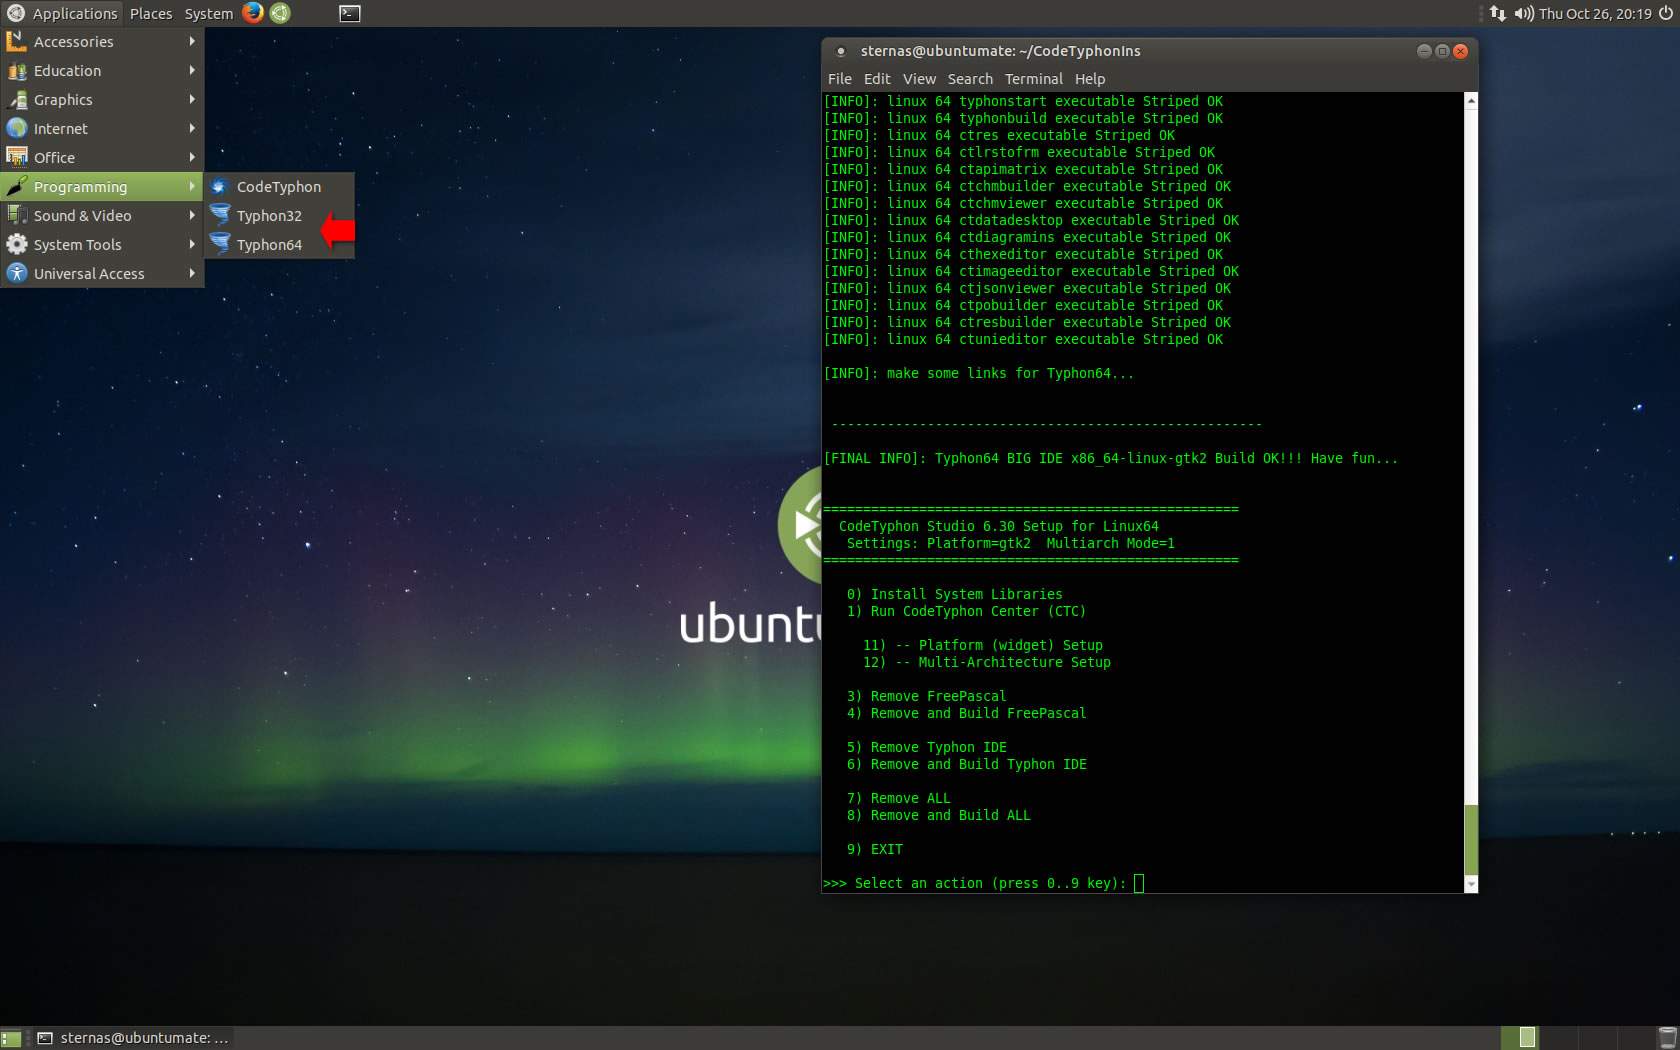Maximize the terminal window
Screen dimensions: 1680x1050
pyautogui.click(x=1442, y=51)
